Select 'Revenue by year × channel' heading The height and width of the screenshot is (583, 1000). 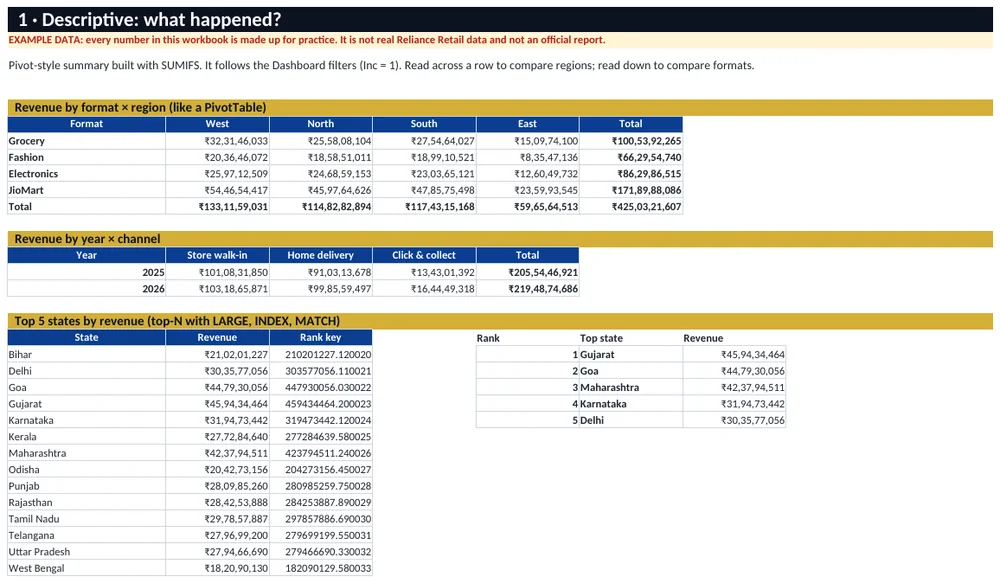pos(87,239)
